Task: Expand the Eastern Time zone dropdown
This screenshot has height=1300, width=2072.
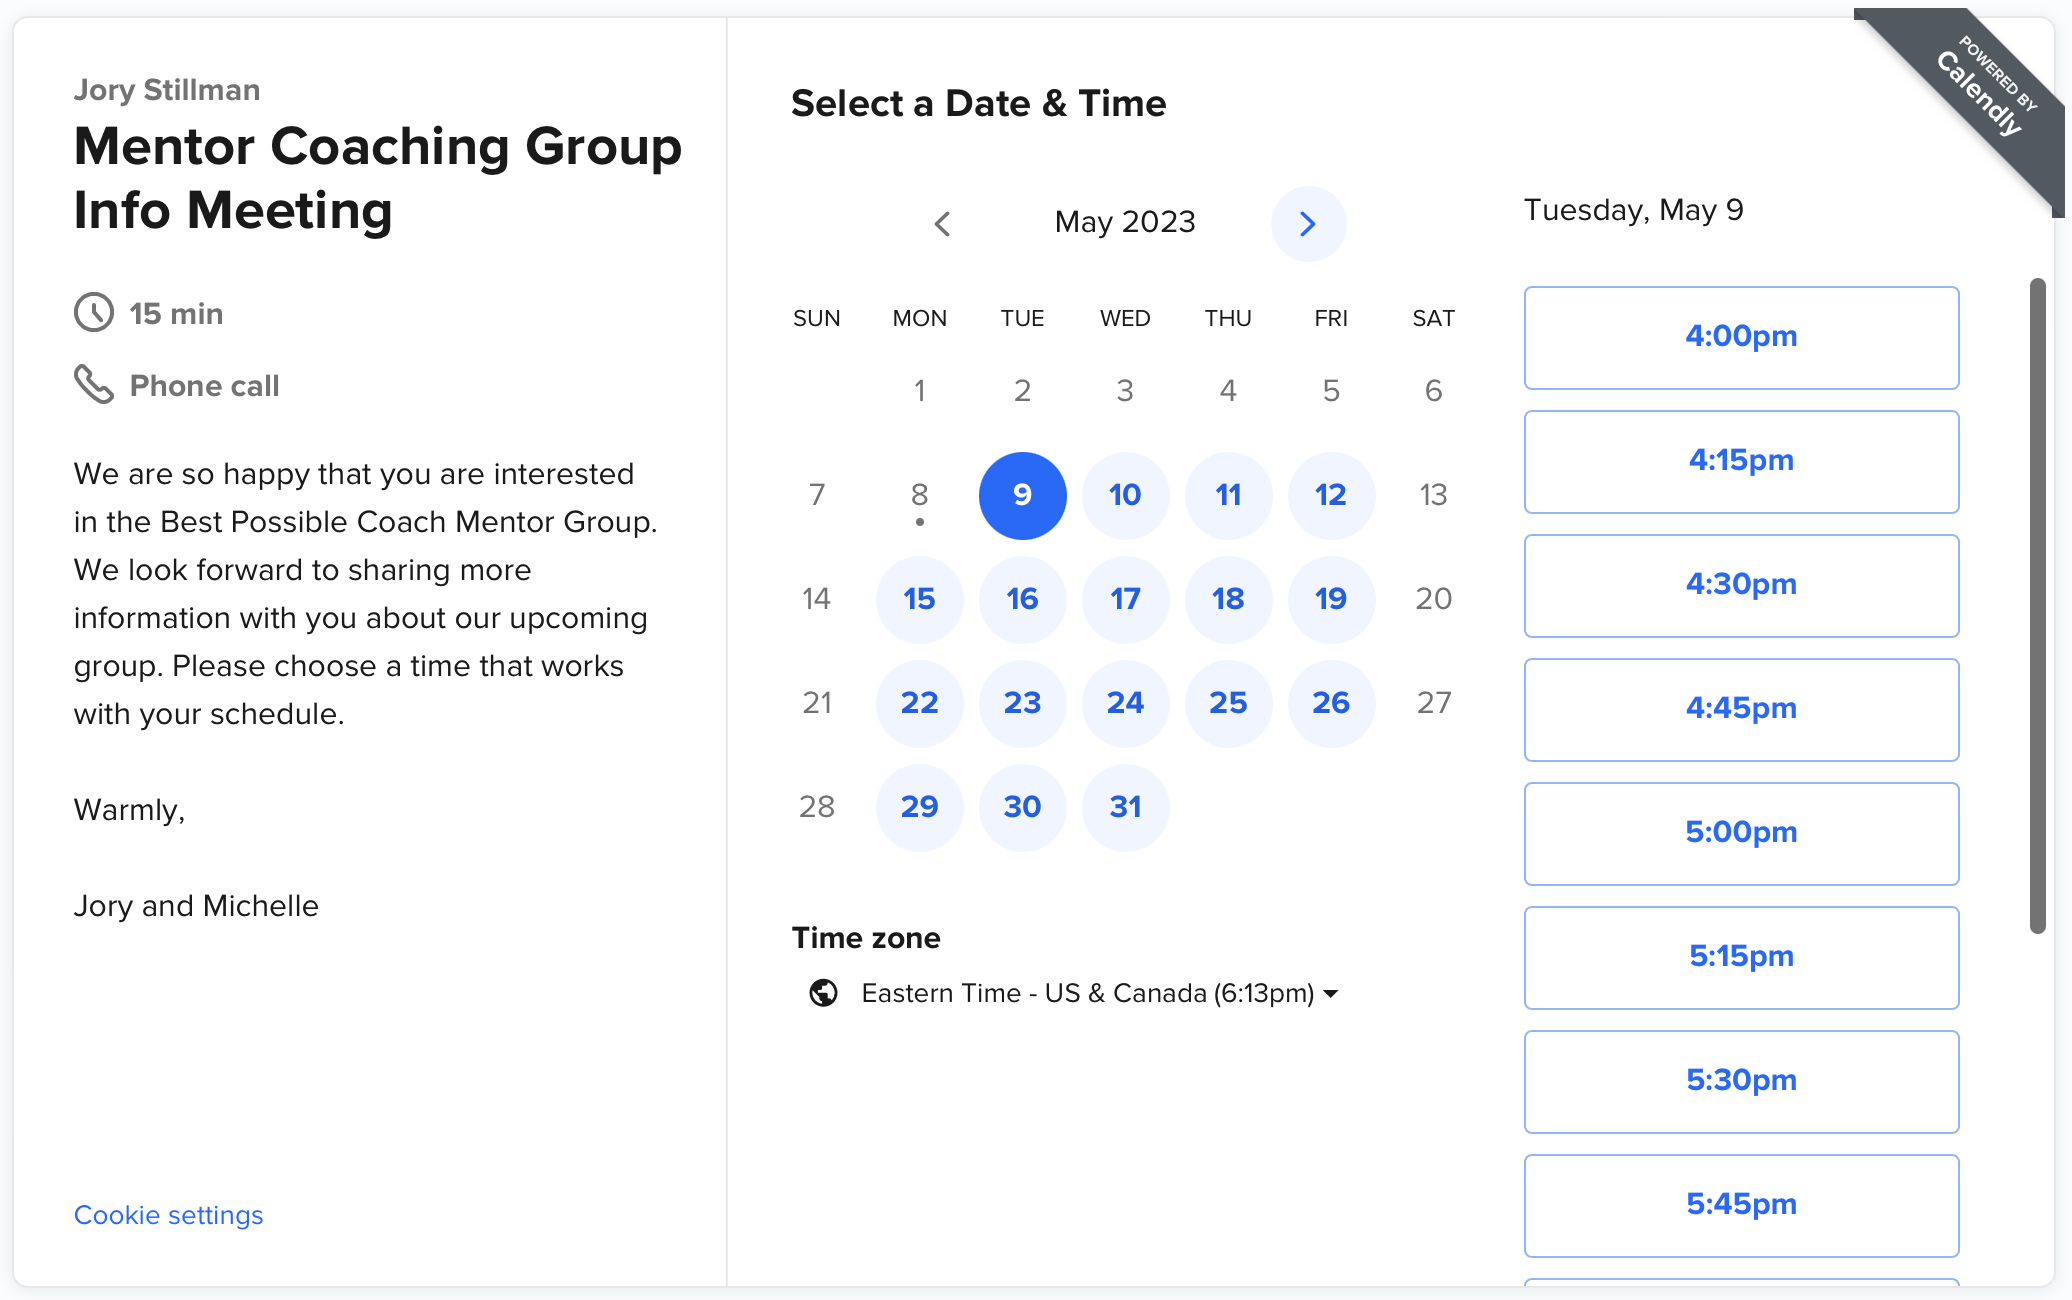Action: coord(1100,993)
